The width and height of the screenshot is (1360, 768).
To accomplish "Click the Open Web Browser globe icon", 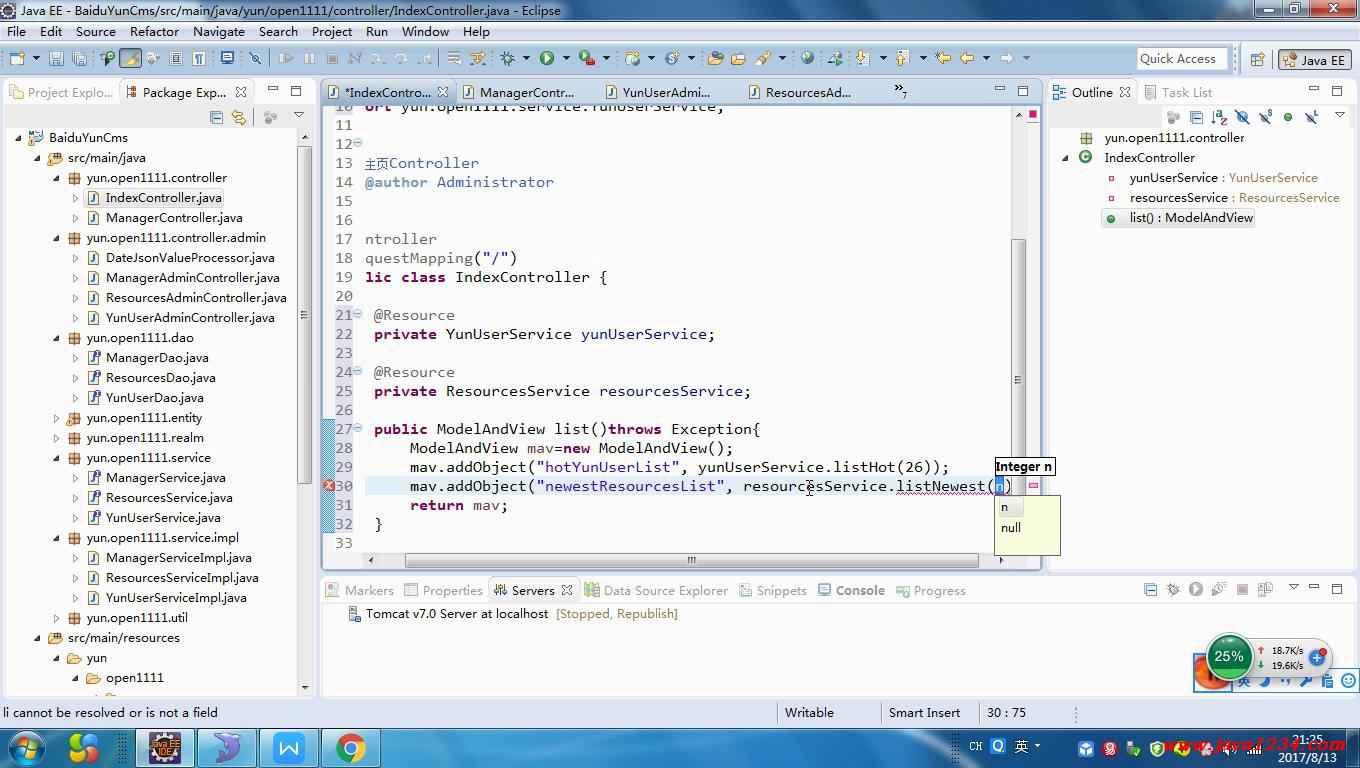I will [x=807, y=58].
